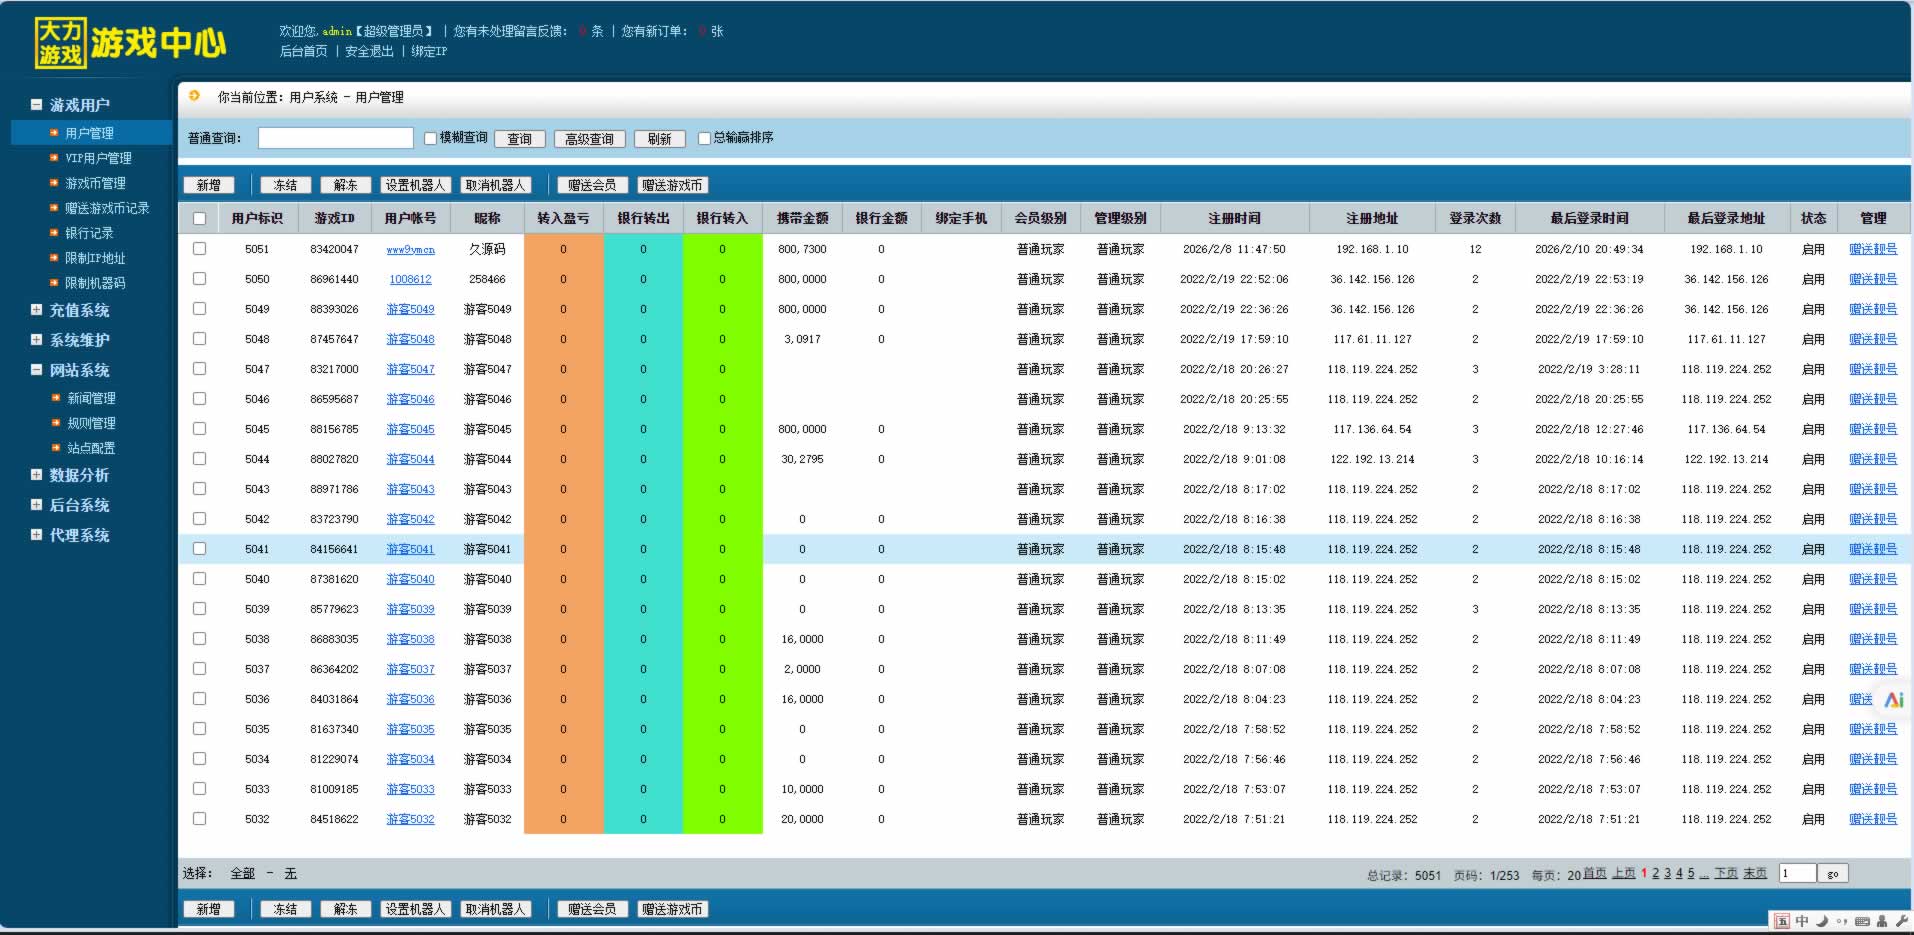Expand the 代理系统 sidebar section
This screenshot has width=1914, height=935.
36,535
